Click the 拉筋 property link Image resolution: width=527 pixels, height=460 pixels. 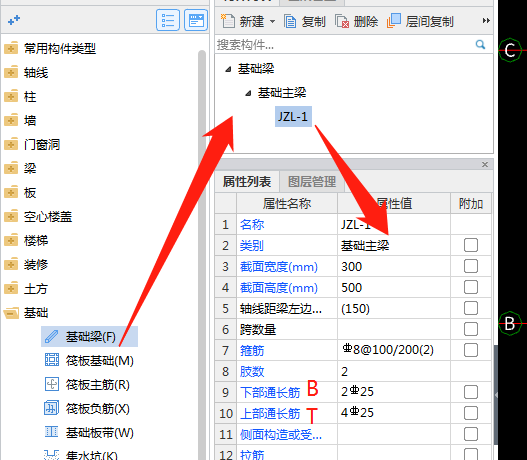tap(252, 455)
